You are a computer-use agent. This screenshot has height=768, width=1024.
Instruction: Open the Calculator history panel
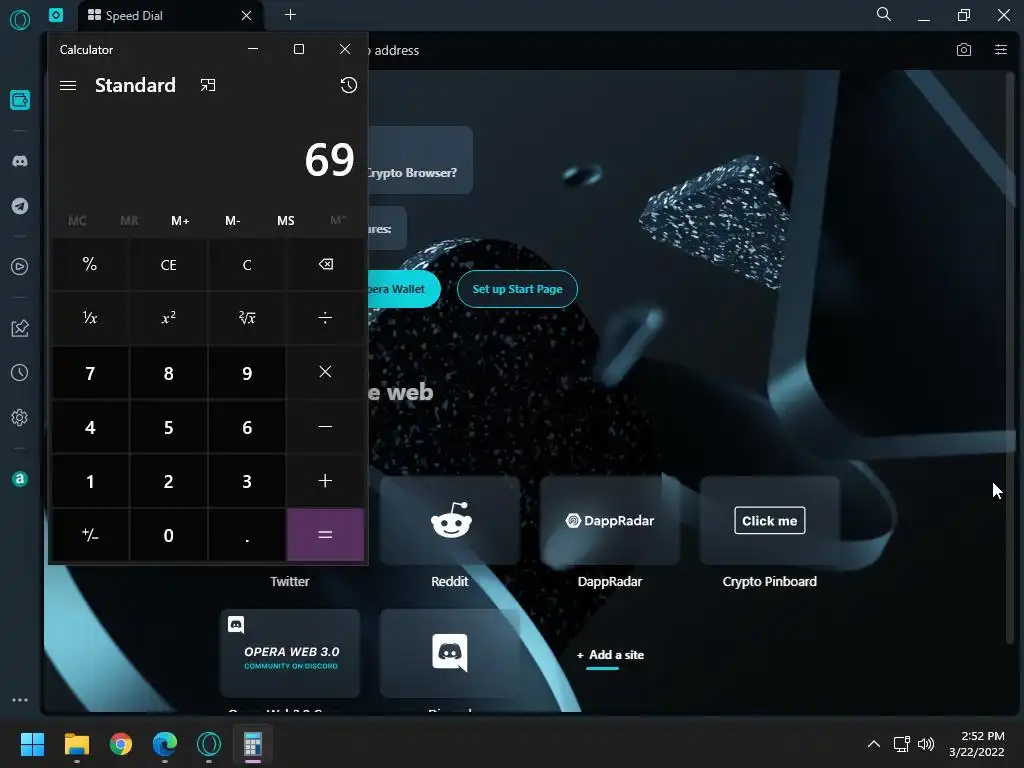click(349, 86)
